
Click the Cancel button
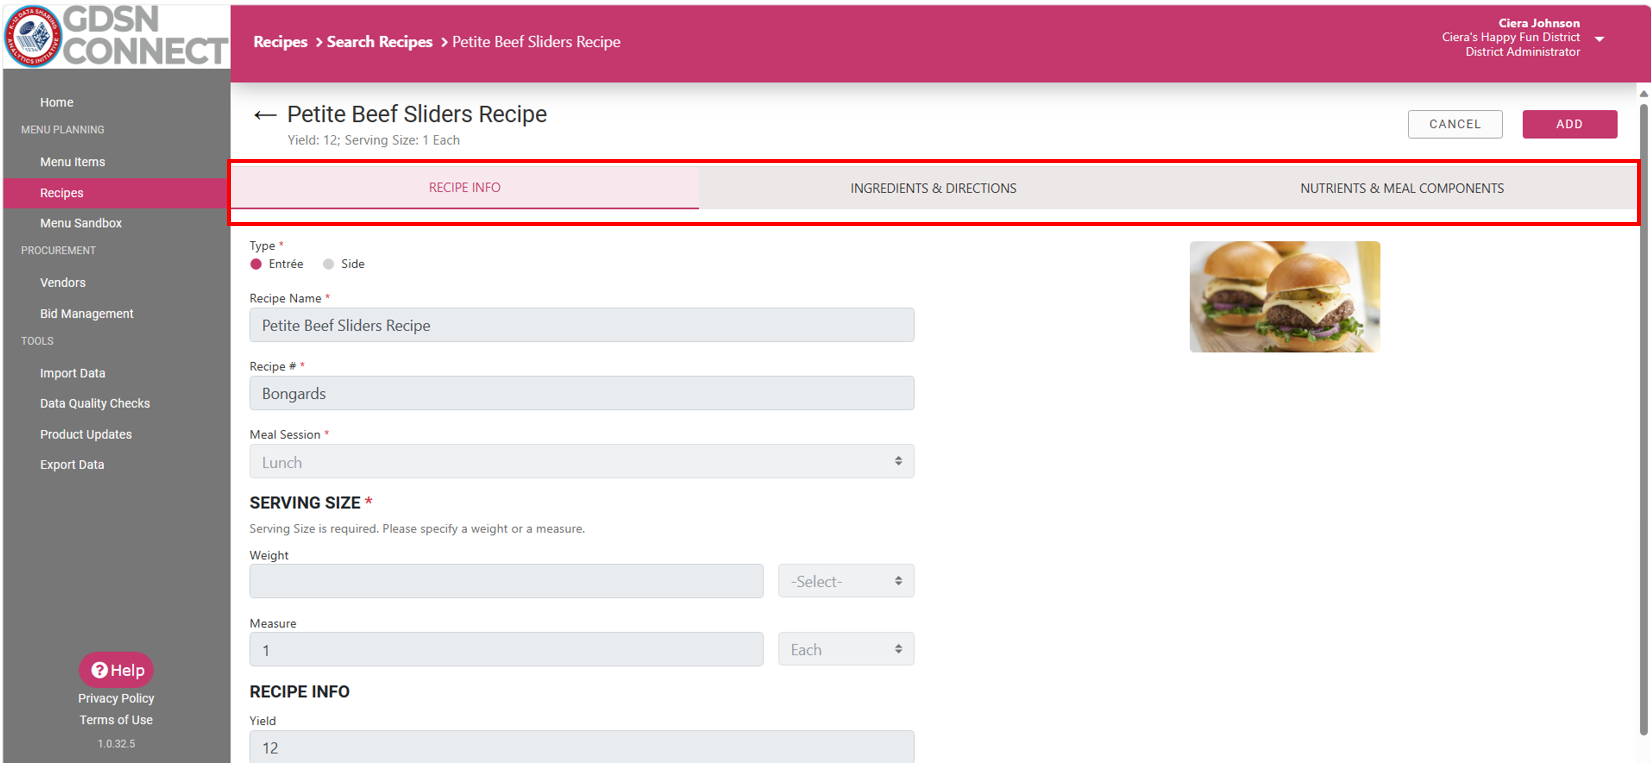coord(1455,124)
